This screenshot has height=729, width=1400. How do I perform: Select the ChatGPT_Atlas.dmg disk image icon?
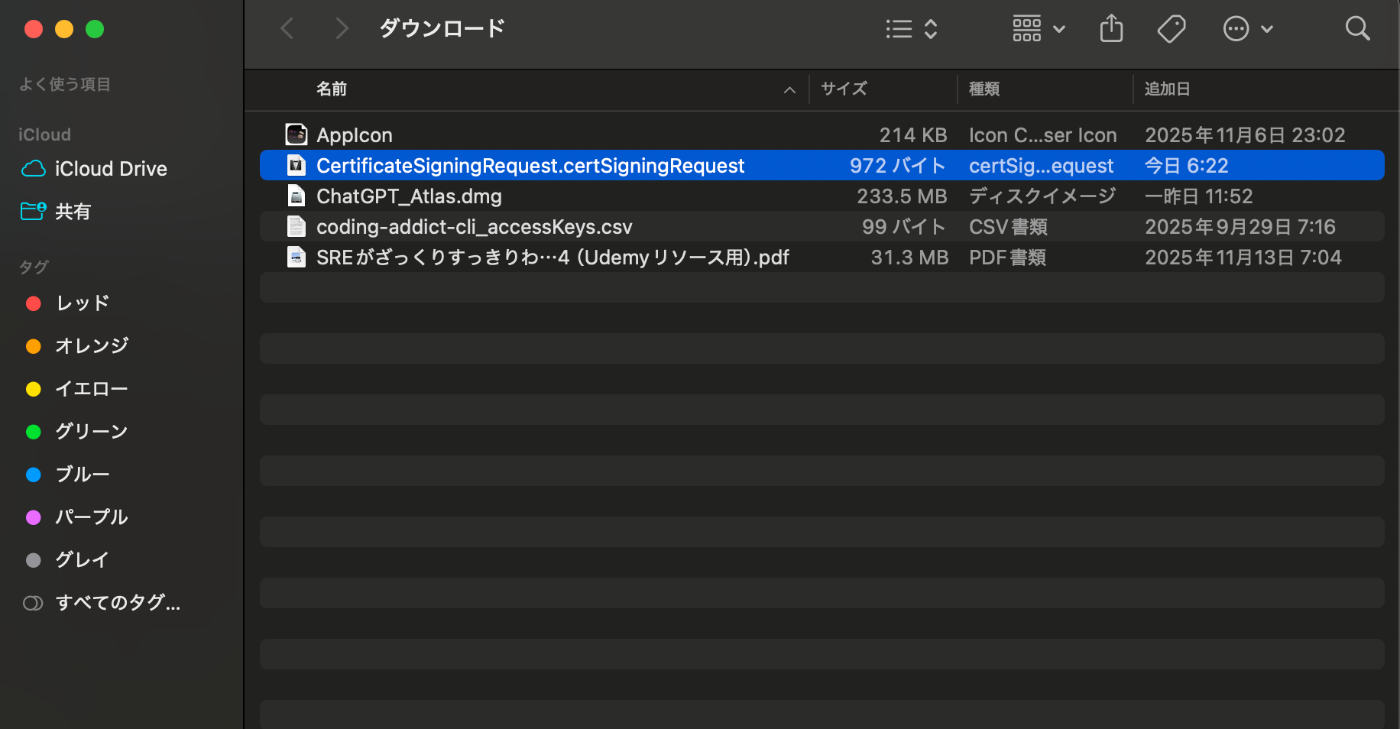296,195
